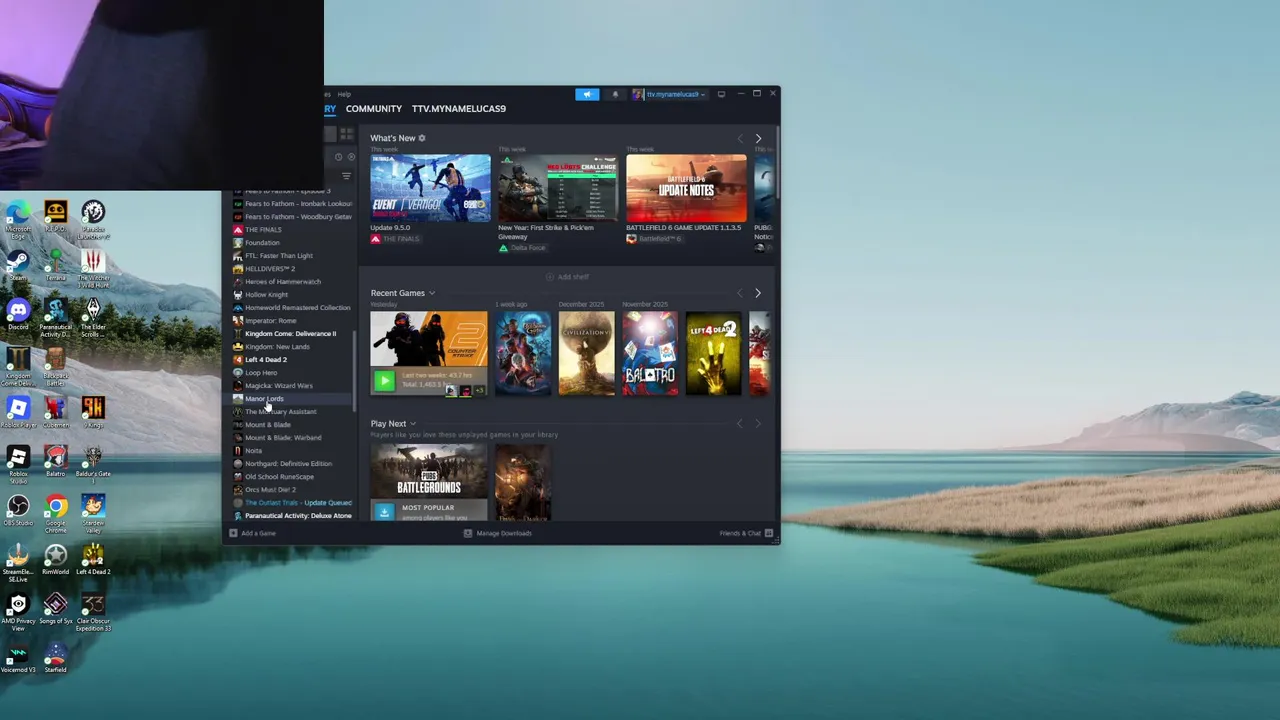This screenshot has width=1280, height=720.
Task: Go to the COMMUNITY tab
Action: (x=374, y=108)
